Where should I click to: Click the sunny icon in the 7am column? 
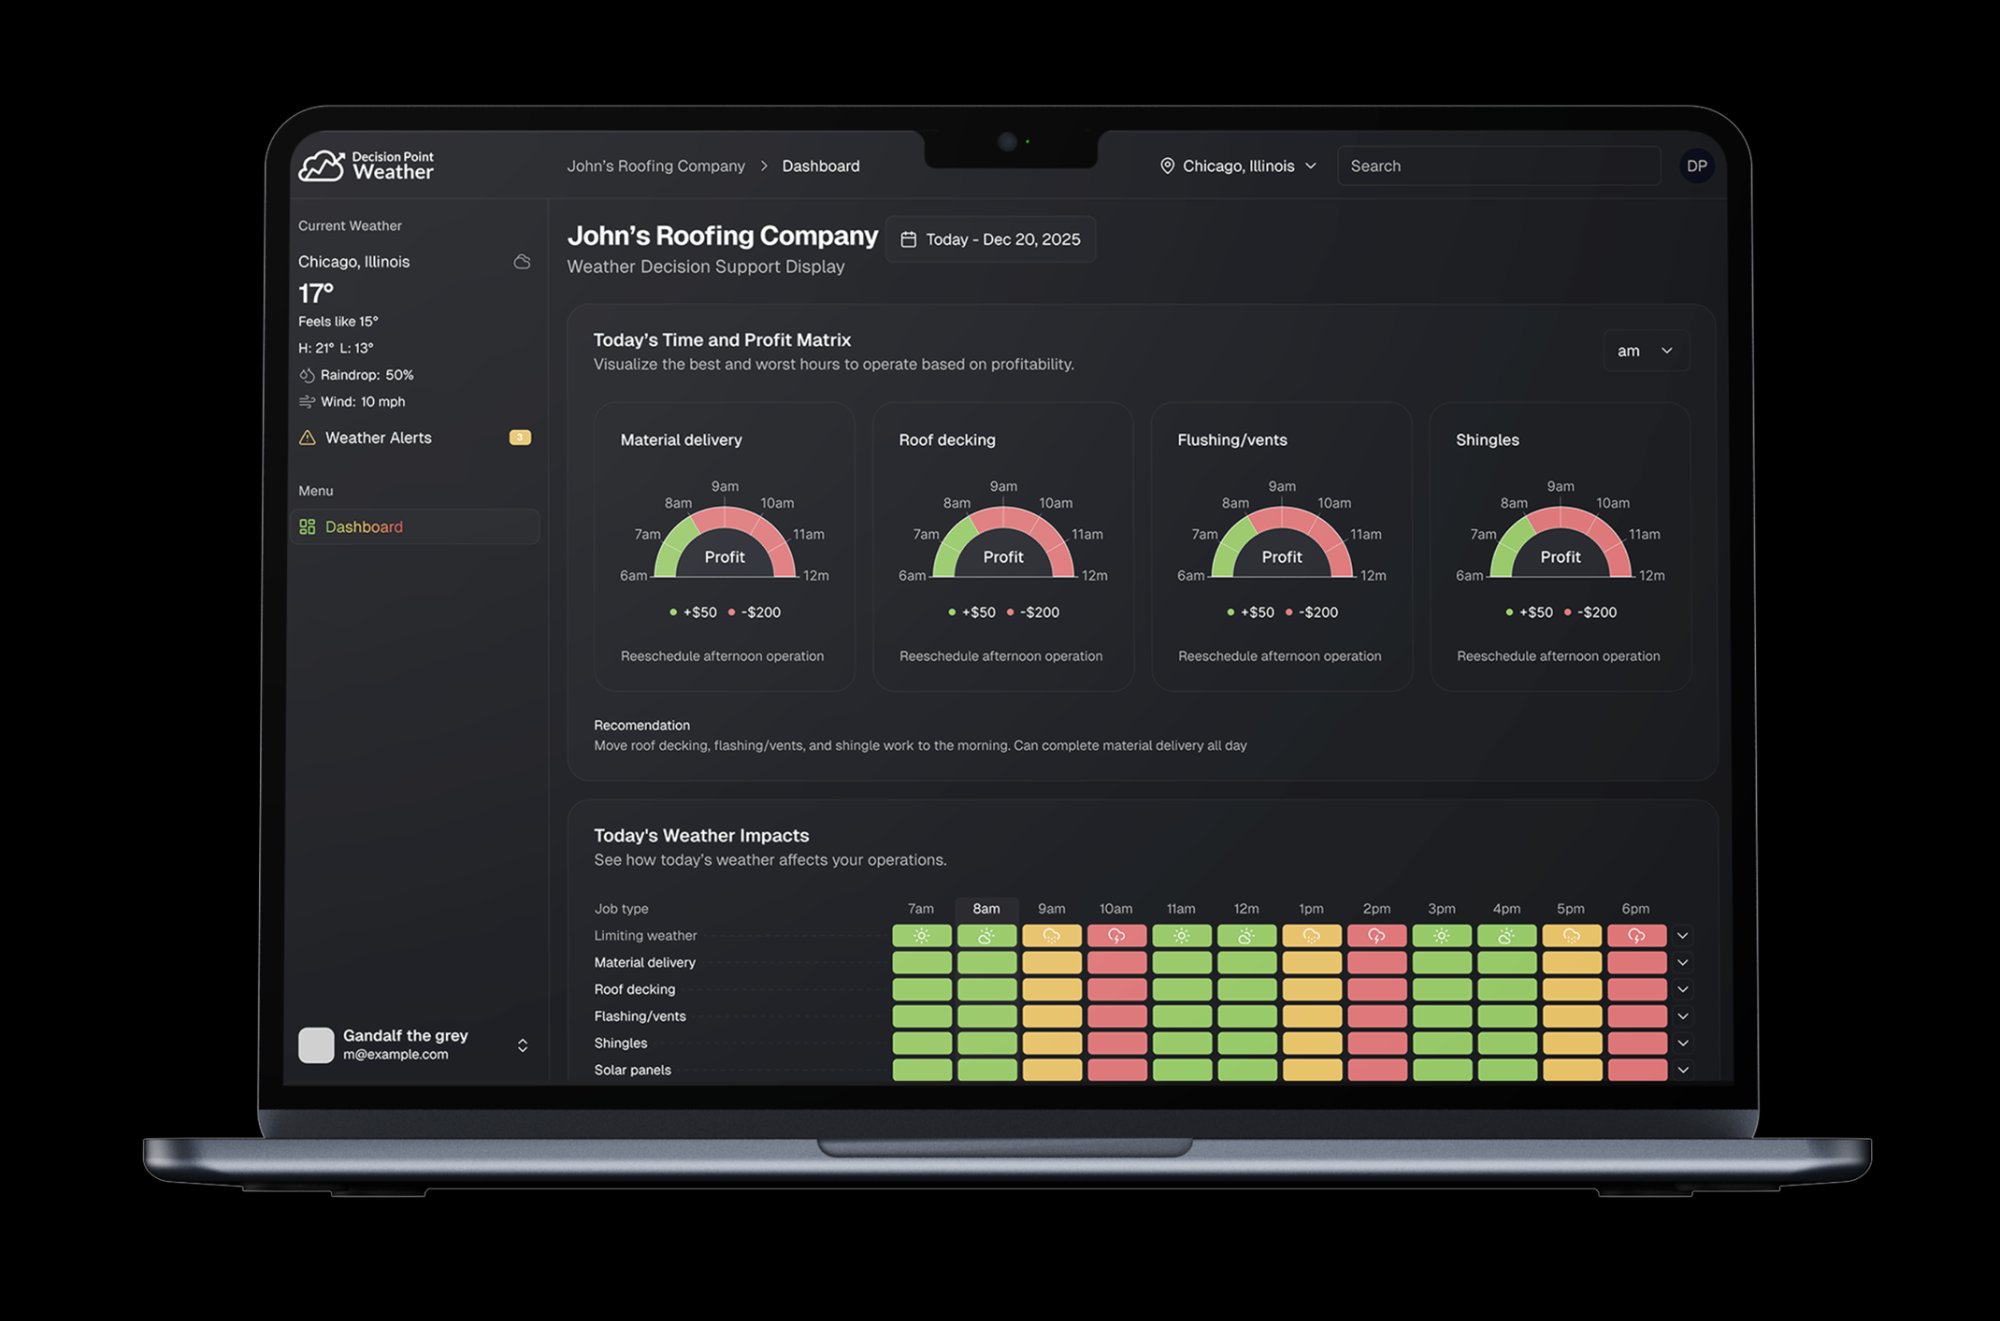(x=921, y=936)
